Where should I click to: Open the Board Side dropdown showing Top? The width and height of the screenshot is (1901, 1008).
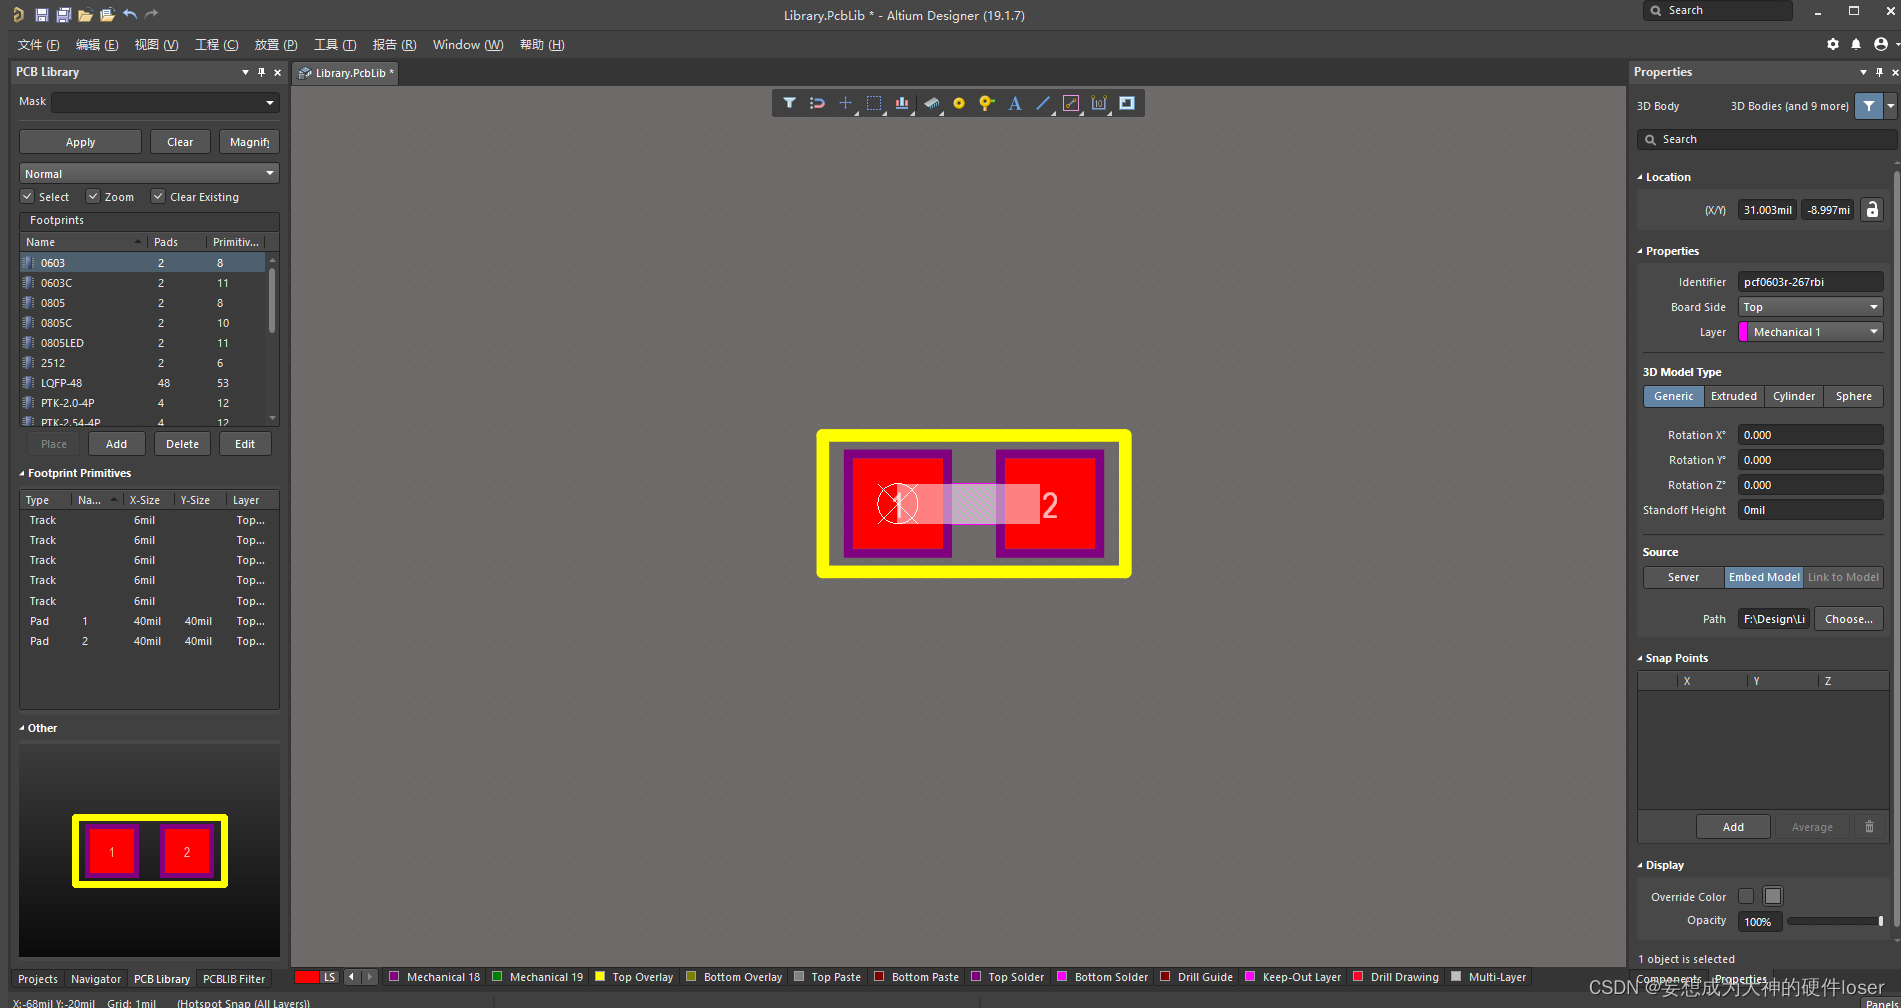pyautogui.click(x=1809, y=307)
